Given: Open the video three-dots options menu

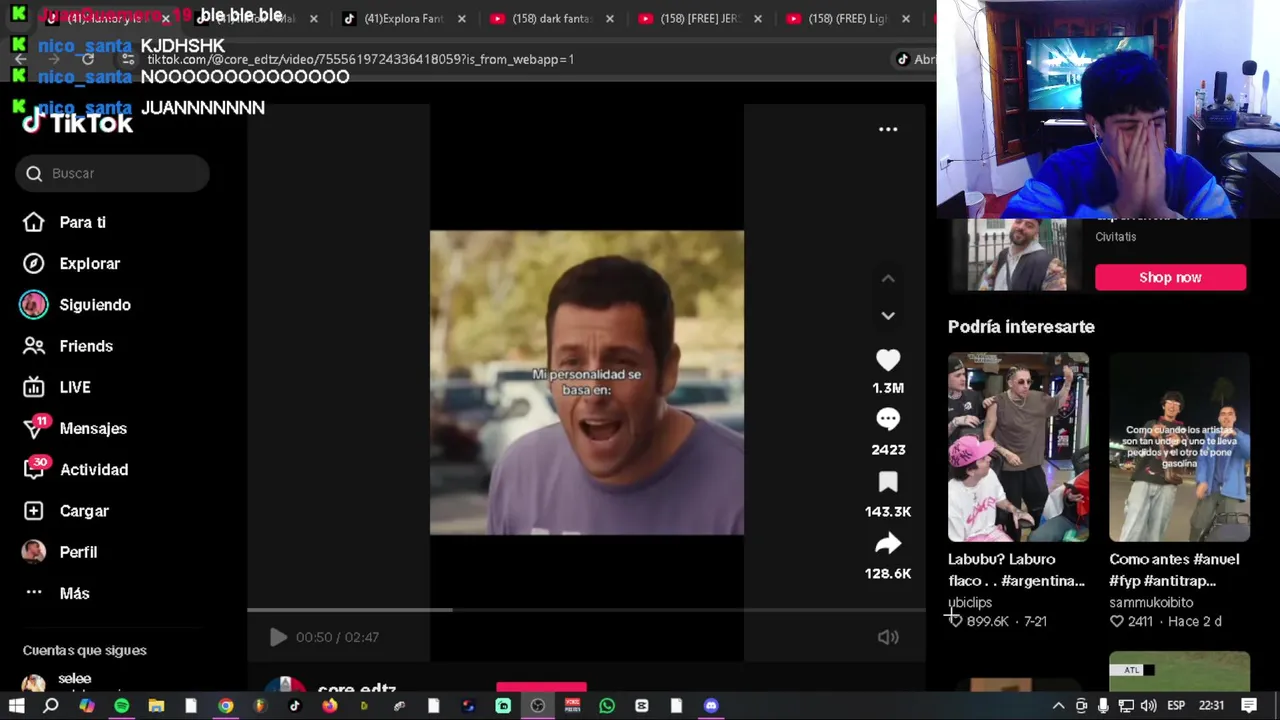Looking at the screenshot, I should point(888,129).
